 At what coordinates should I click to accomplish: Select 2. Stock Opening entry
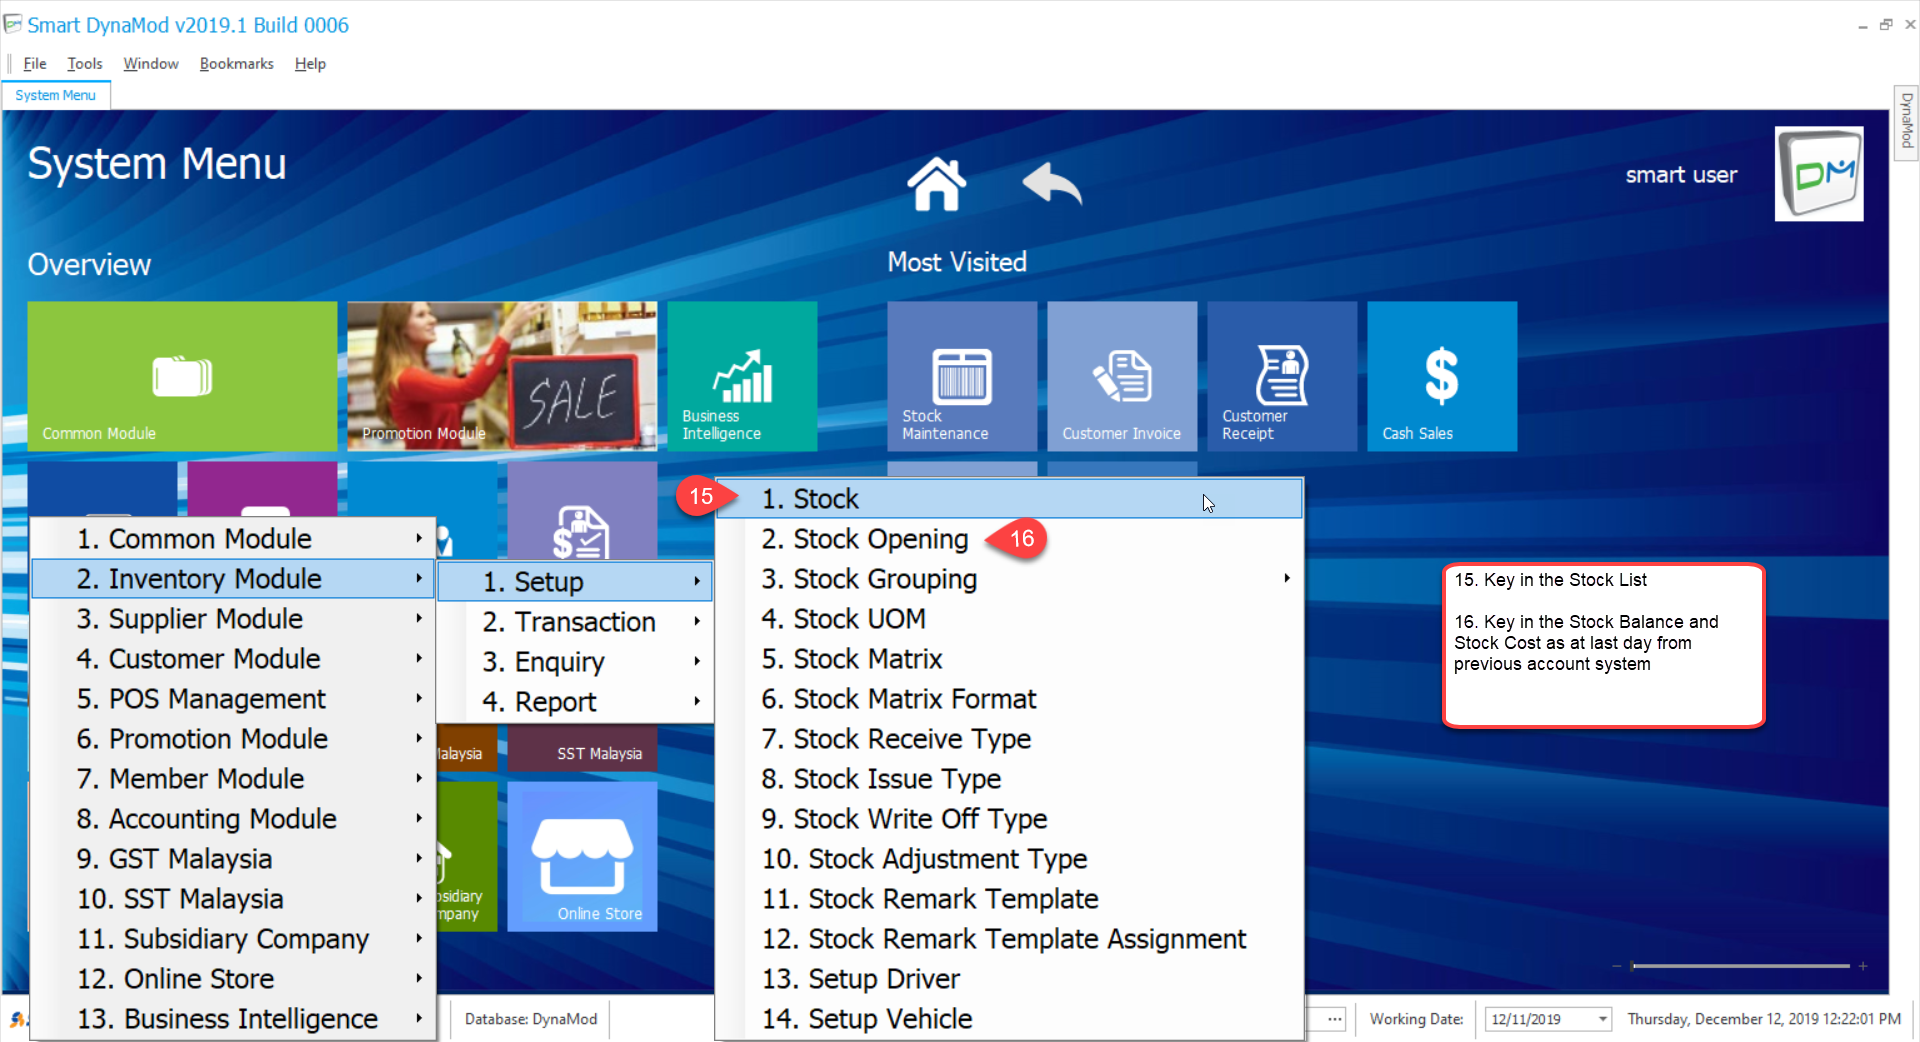click(x=1010, y=538)
